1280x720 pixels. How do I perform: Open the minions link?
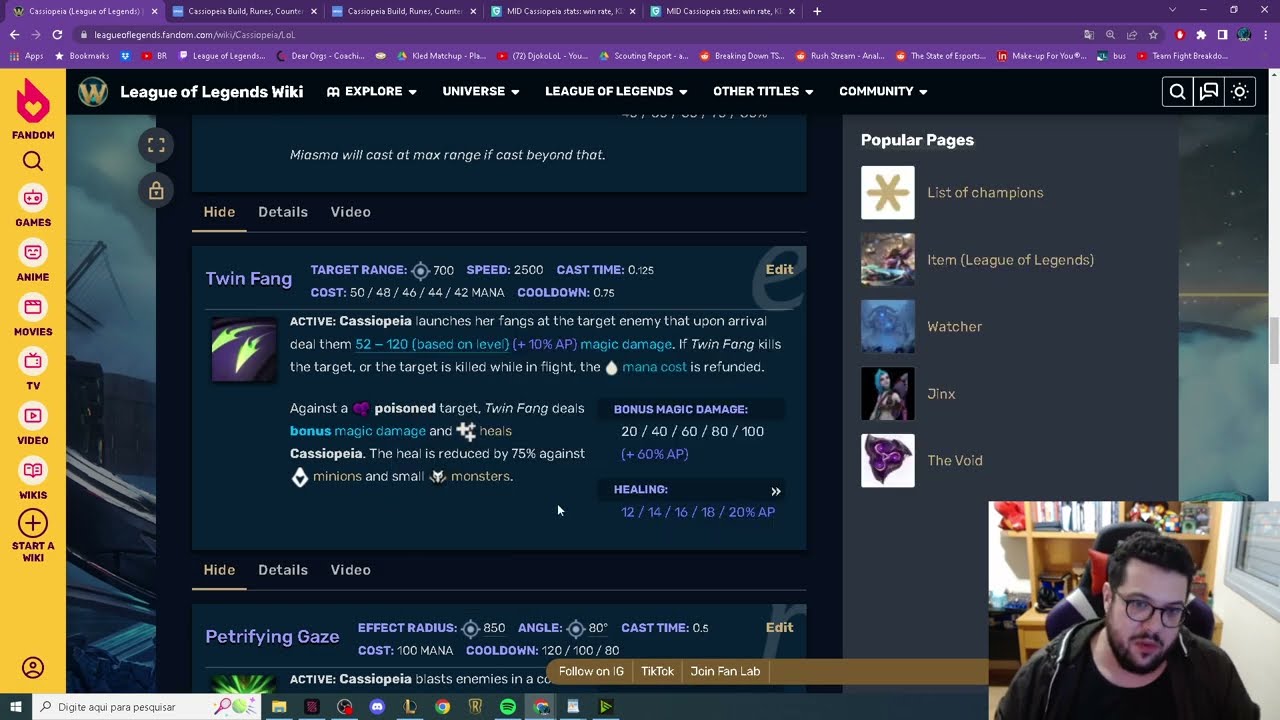[337, 476]
